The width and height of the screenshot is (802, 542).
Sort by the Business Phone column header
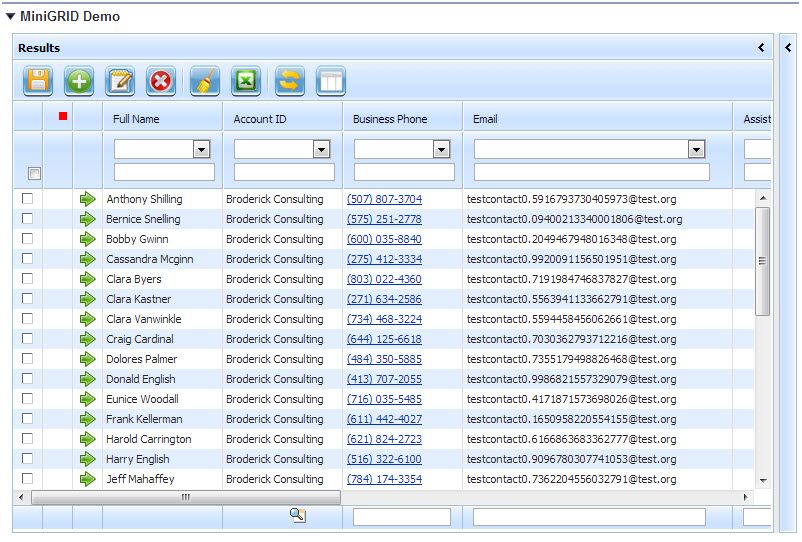[390, 119]
